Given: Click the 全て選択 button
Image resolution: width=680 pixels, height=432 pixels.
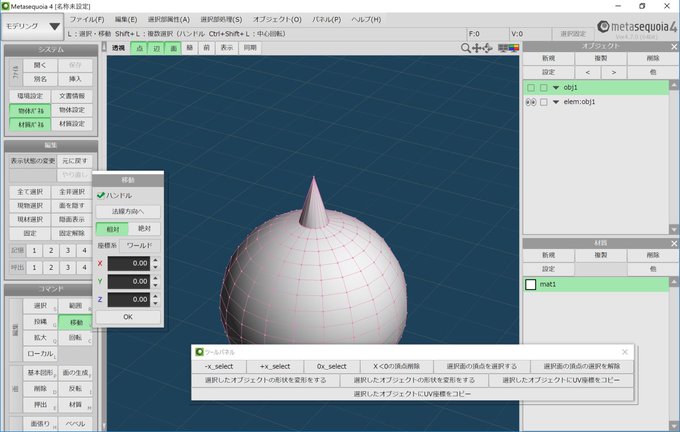Looking at the screenshot, I should tap(30, 192).
